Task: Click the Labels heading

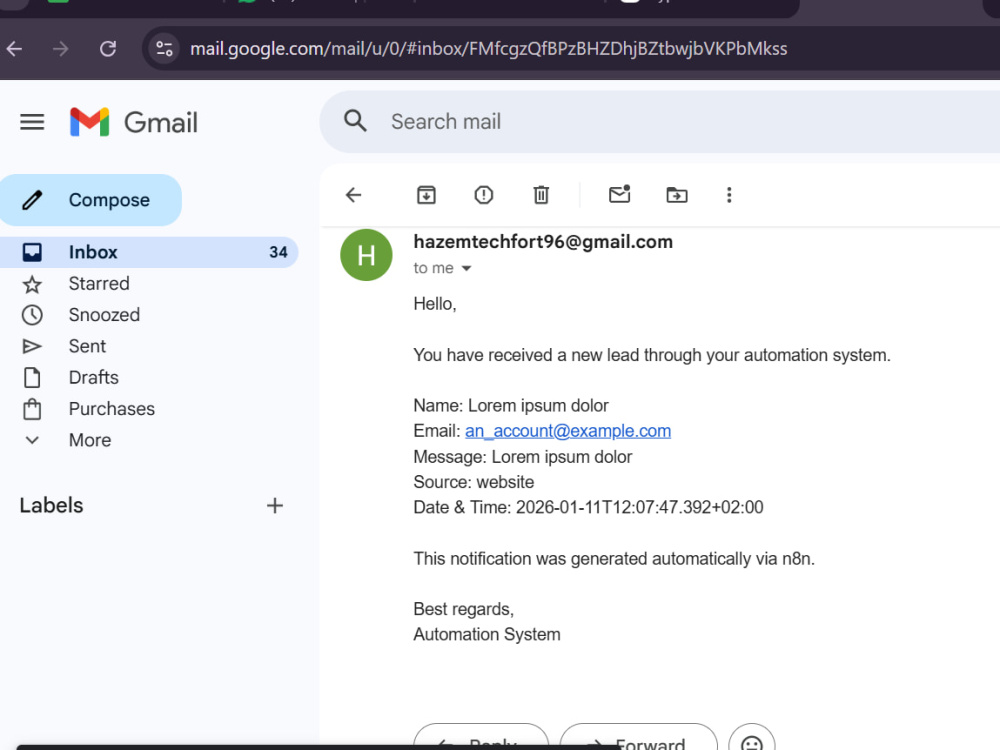Action: tap(51, 506)
